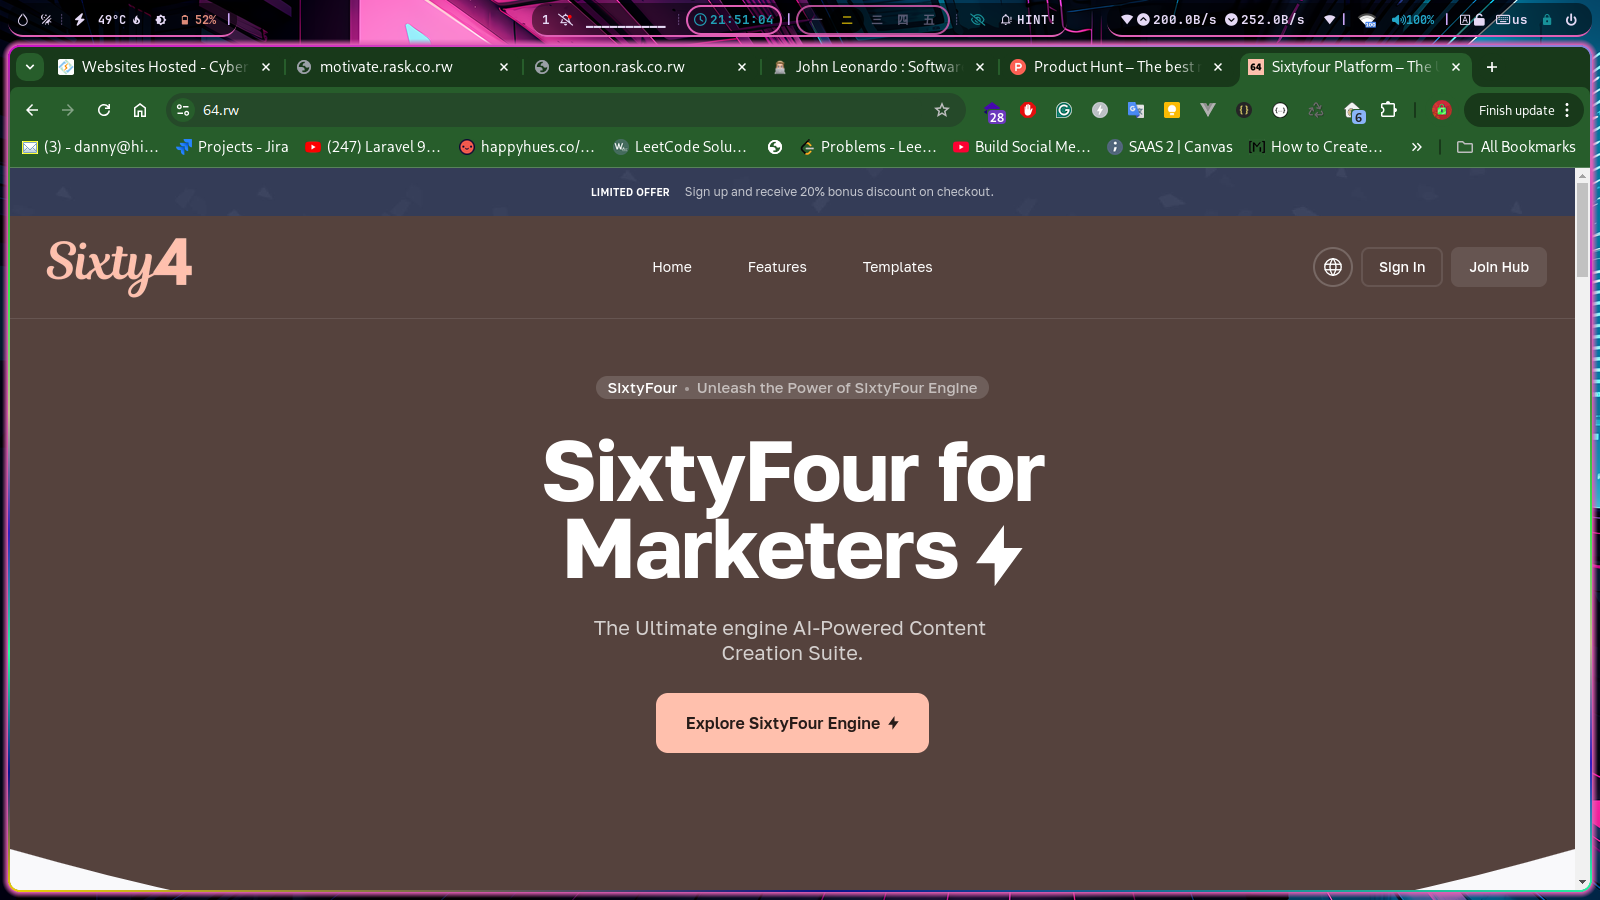Screen dimensions: 1600x900
Task: Open the red AdBlock hand extension
Action: click(1028, 110)
